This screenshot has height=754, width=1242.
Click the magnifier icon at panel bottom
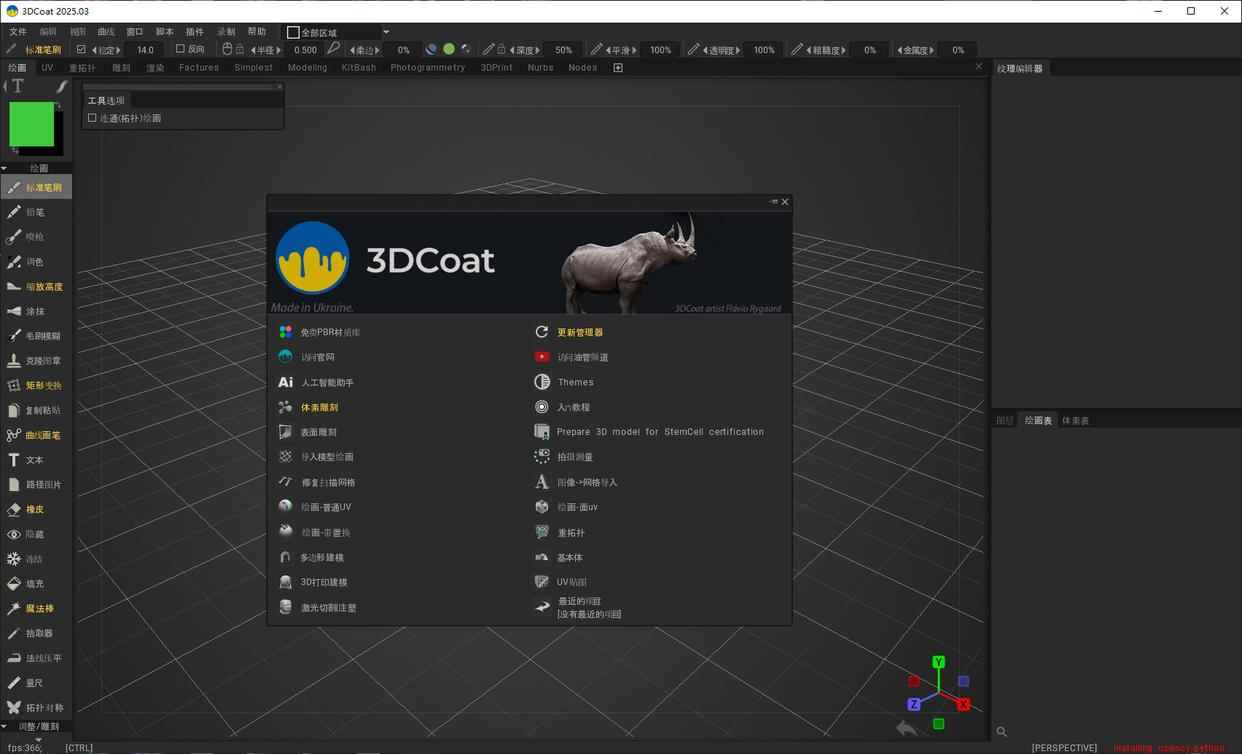(x=1001, y=732)
